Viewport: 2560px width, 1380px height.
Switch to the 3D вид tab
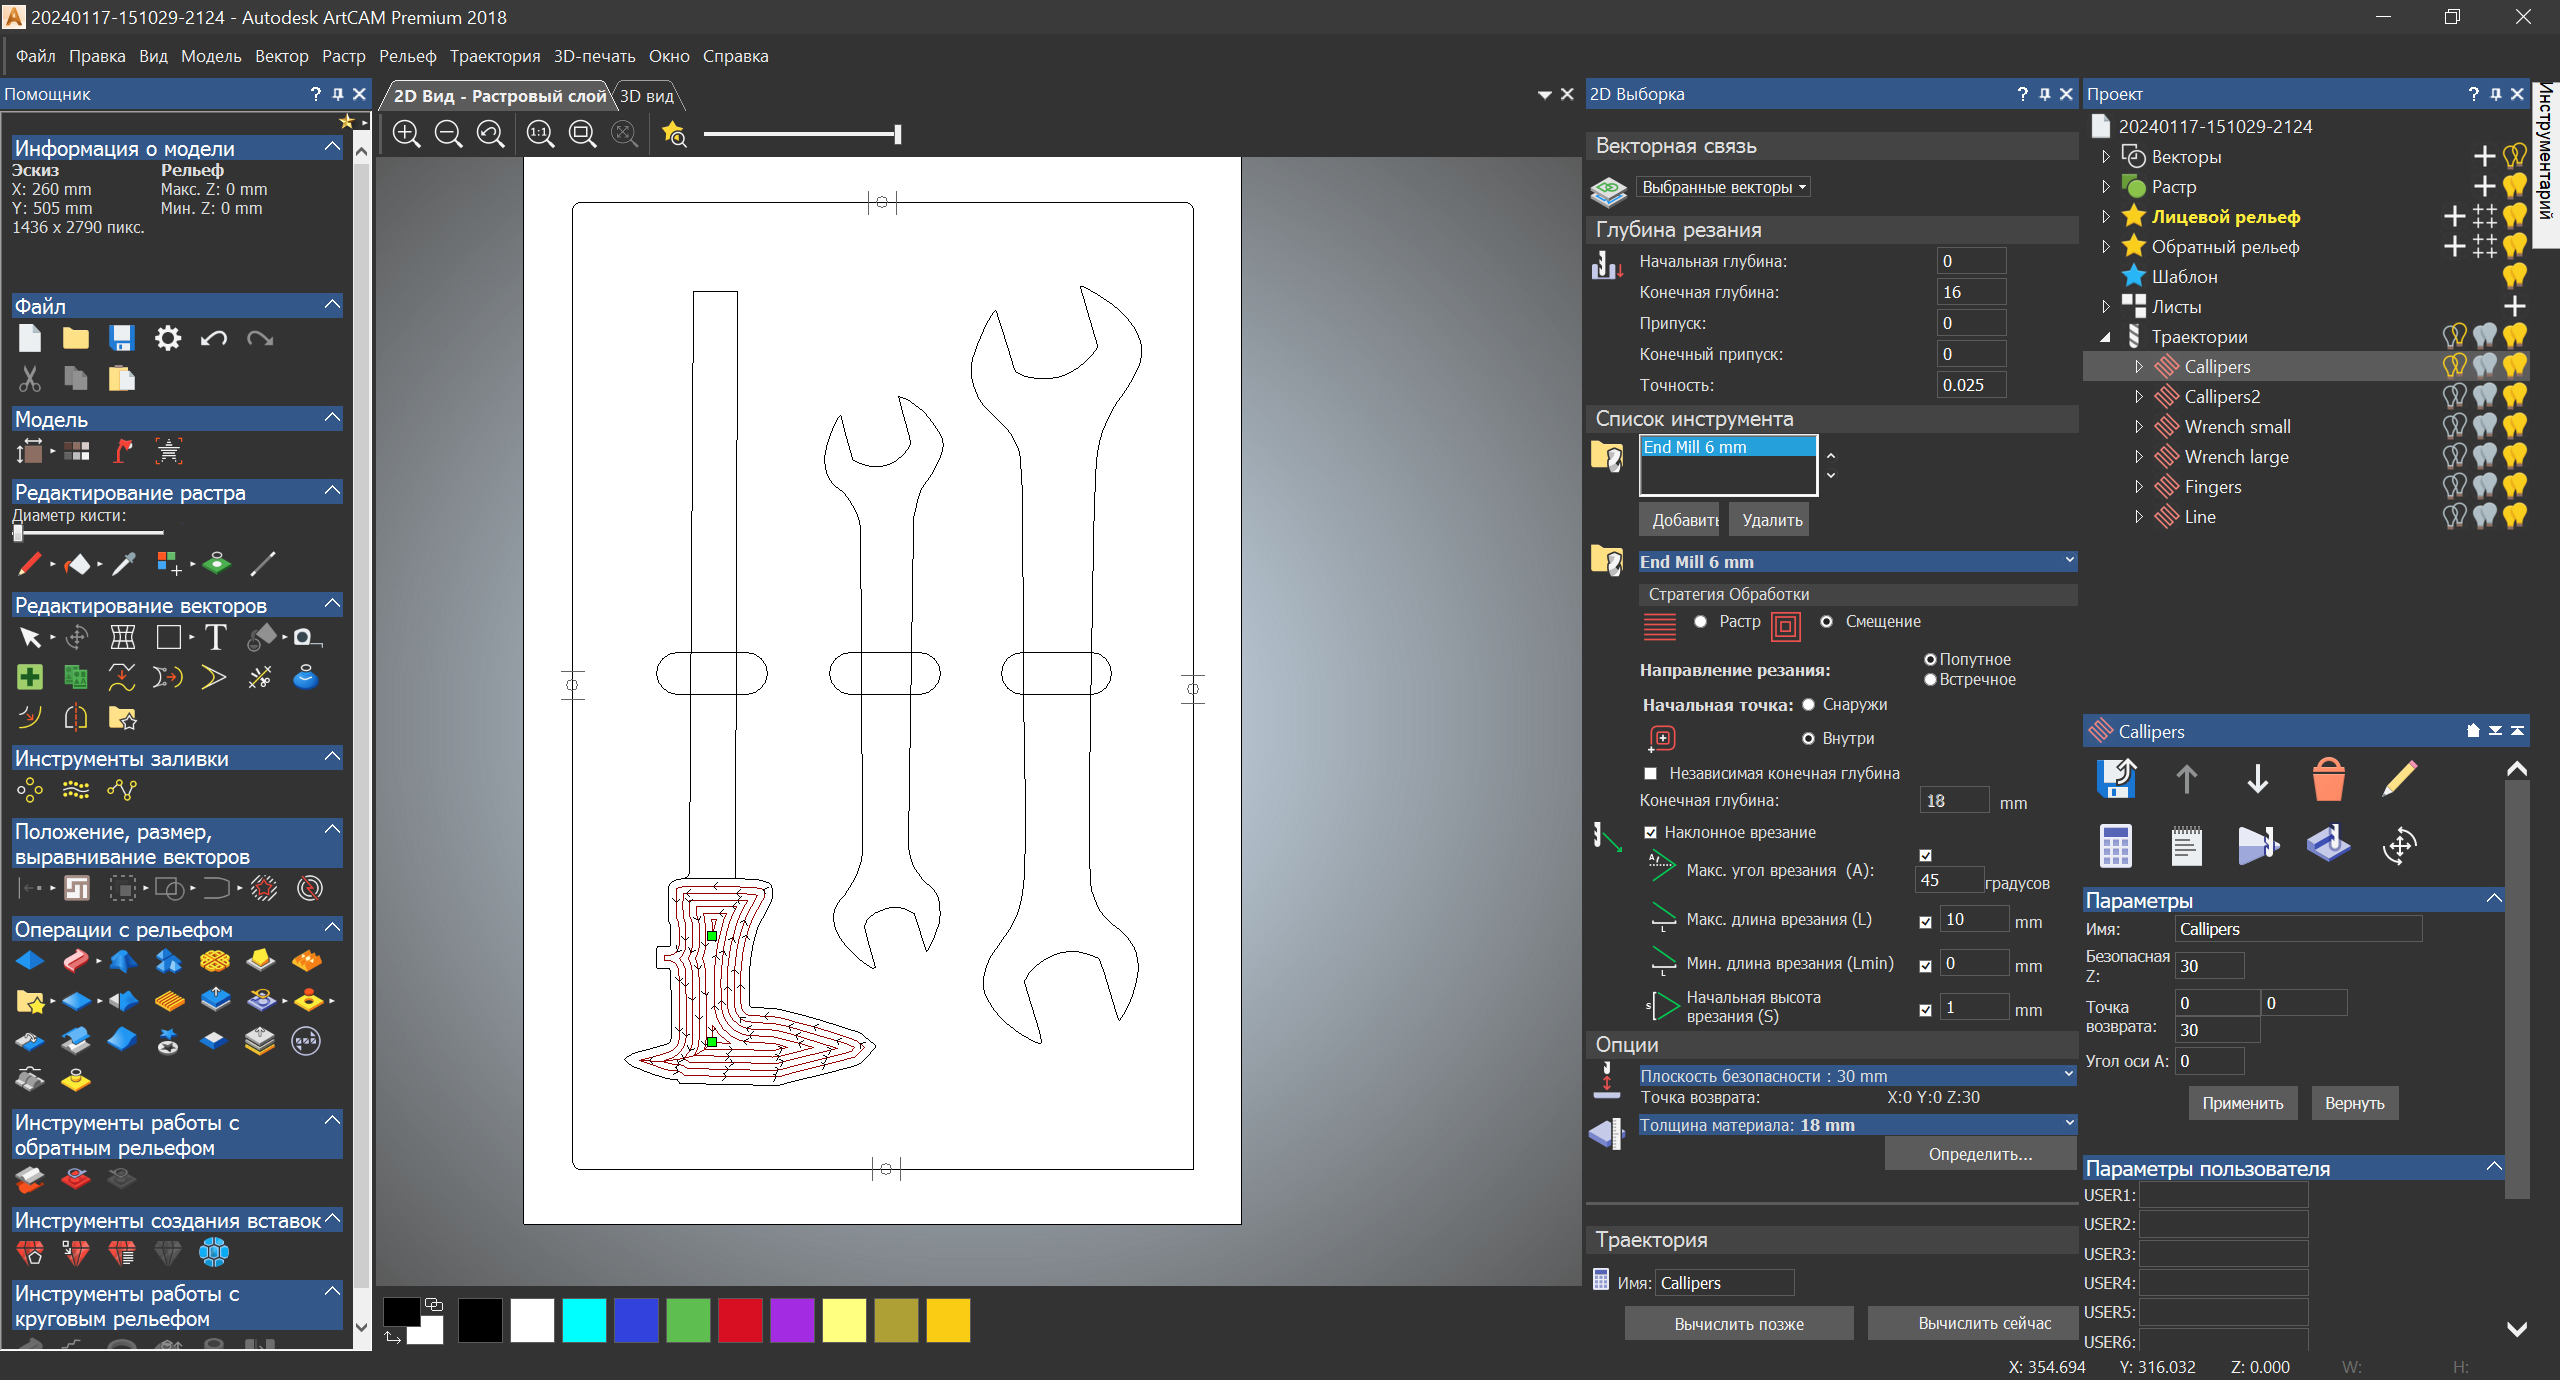click(x=646, y=96)
